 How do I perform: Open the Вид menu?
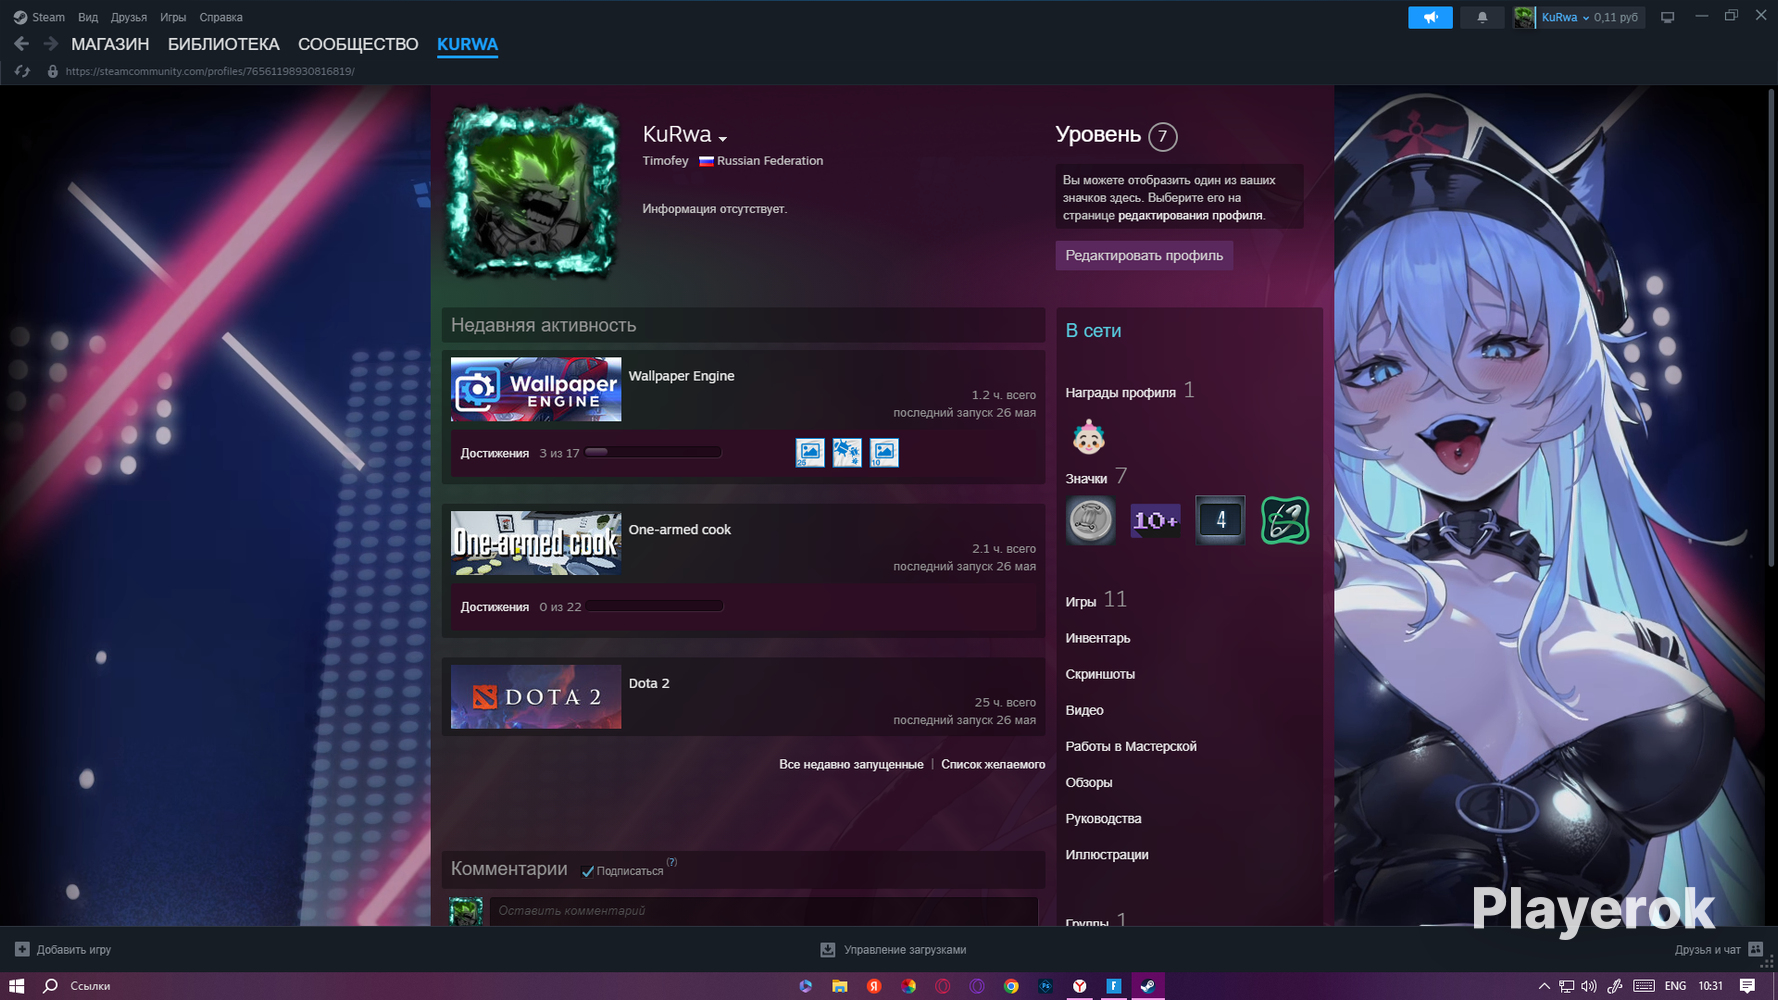pos(88,17)
